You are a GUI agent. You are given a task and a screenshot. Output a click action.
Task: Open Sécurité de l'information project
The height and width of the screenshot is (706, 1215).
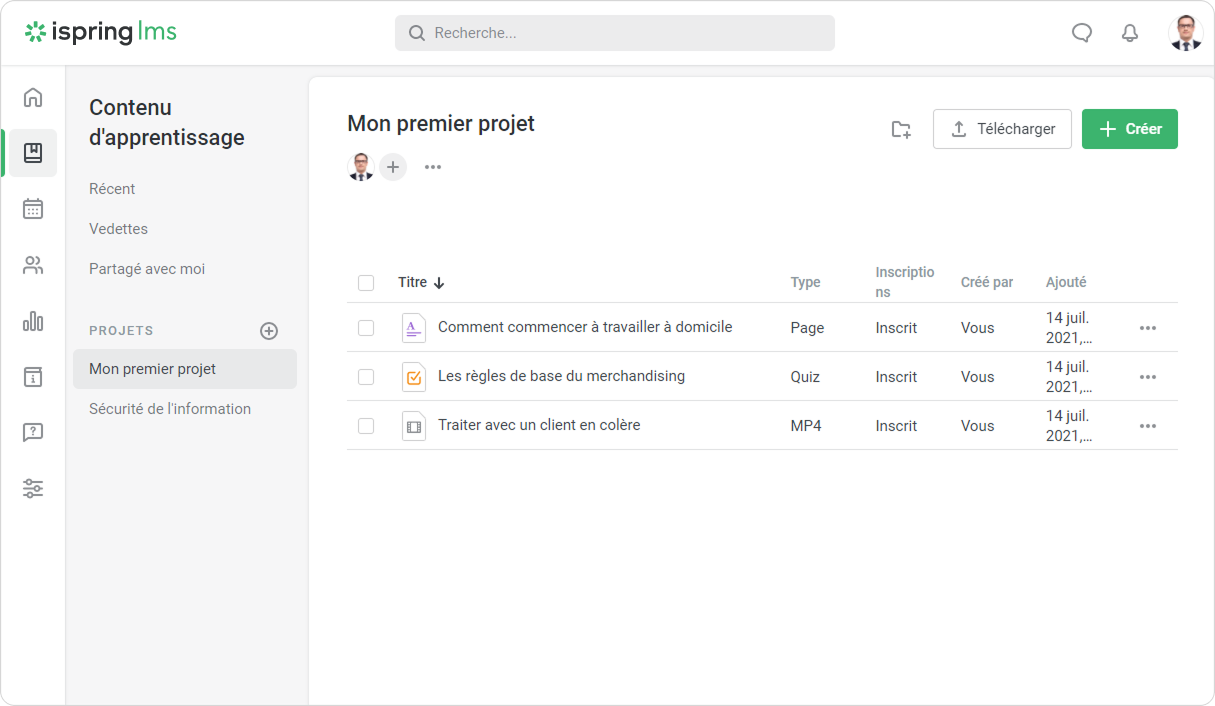(170, 409)
